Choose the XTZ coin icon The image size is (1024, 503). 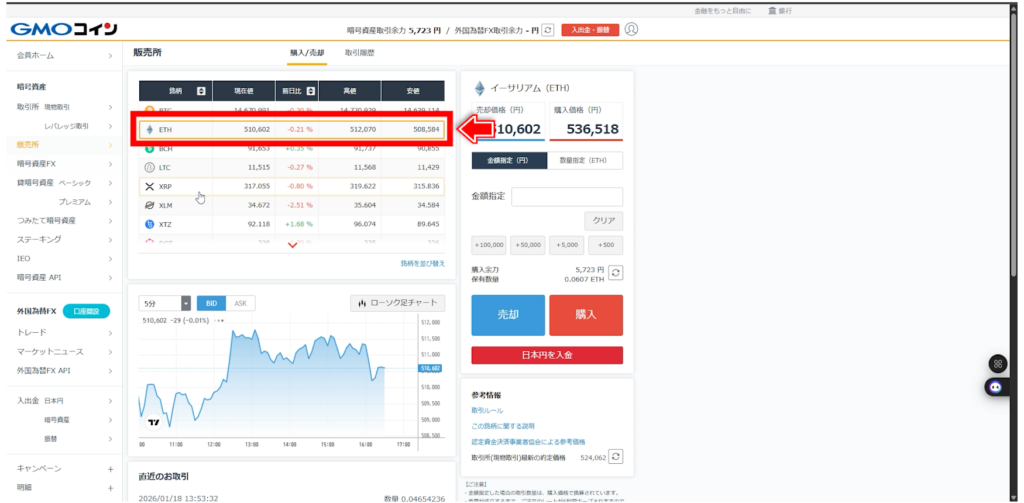click(x=150, y=224)
